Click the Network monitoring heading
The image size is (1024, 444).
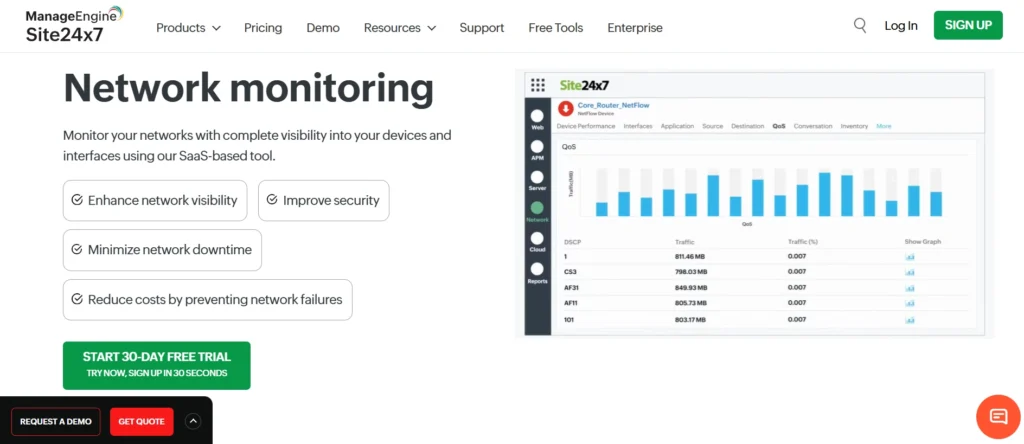248,87
